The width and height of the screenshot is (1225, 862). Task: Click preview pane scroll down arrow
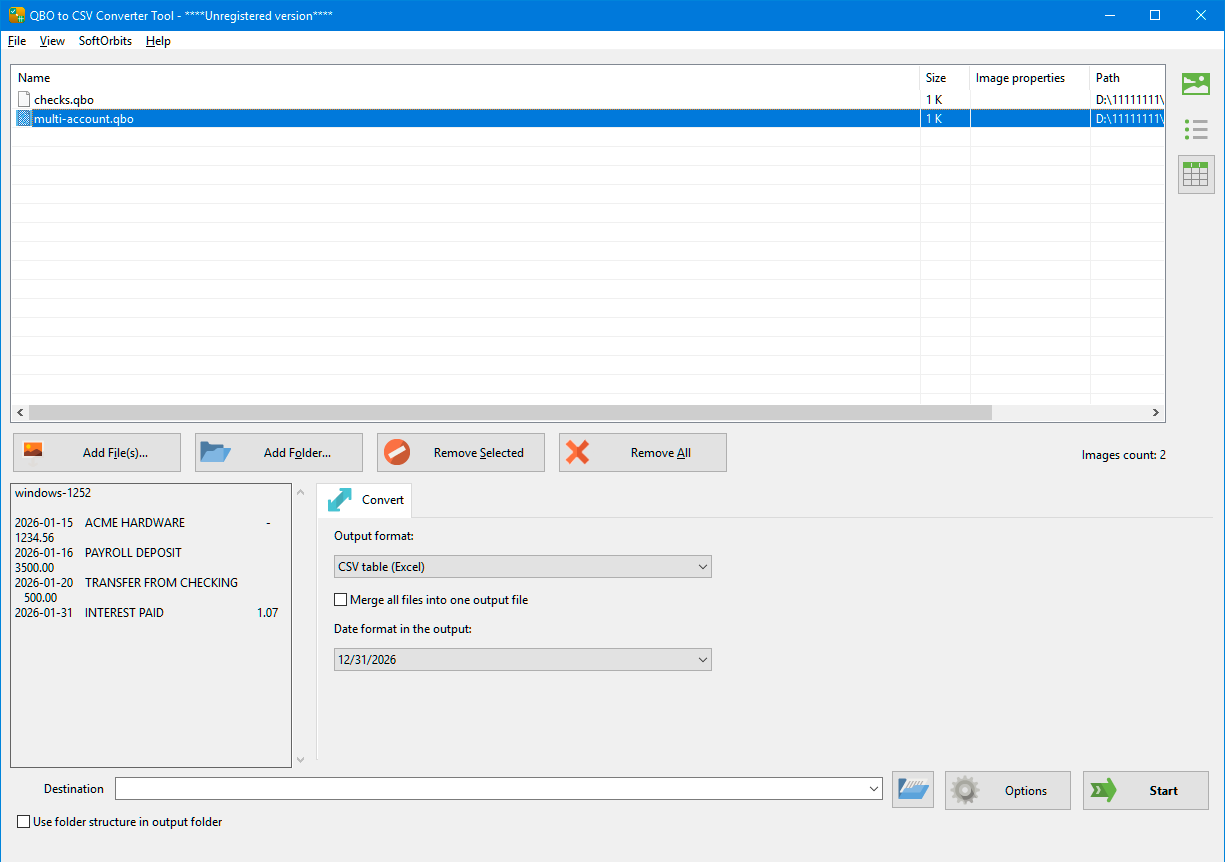[301, 760]
